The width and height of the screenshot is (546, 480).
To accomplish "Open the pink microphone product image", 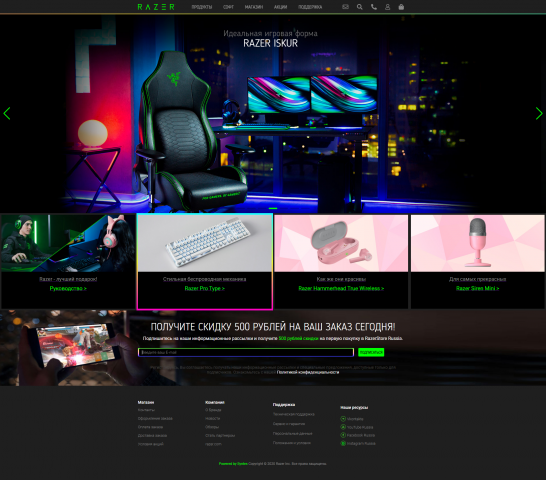I will pyautogui.click(x=478, y=243).
